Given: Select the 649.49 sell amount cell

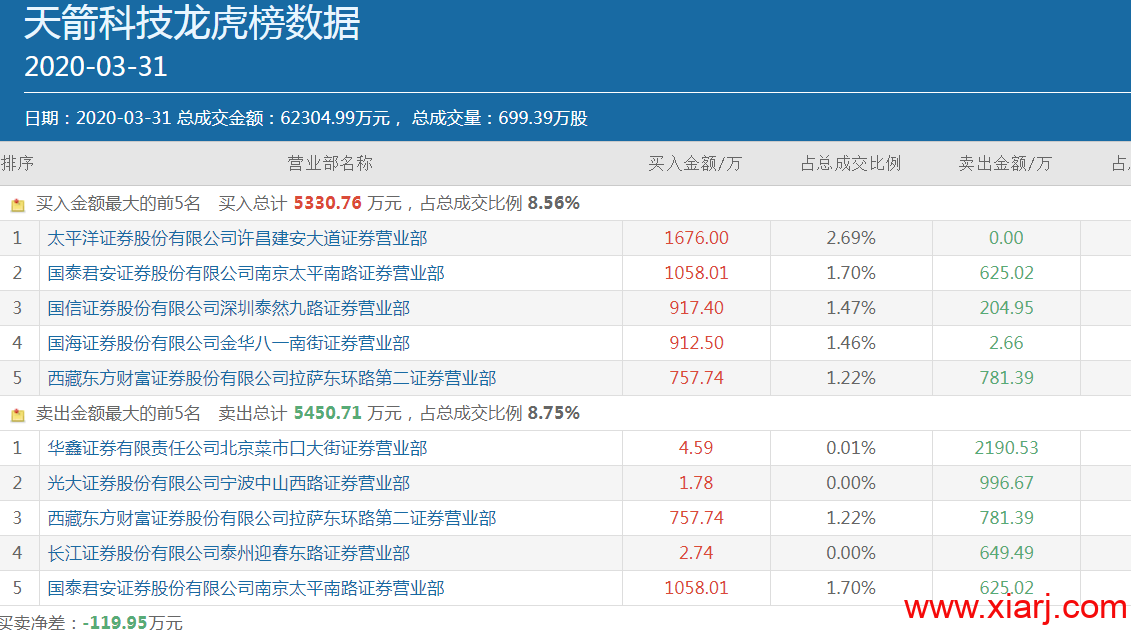Looking at the screenshot, I should point(1006,553).
